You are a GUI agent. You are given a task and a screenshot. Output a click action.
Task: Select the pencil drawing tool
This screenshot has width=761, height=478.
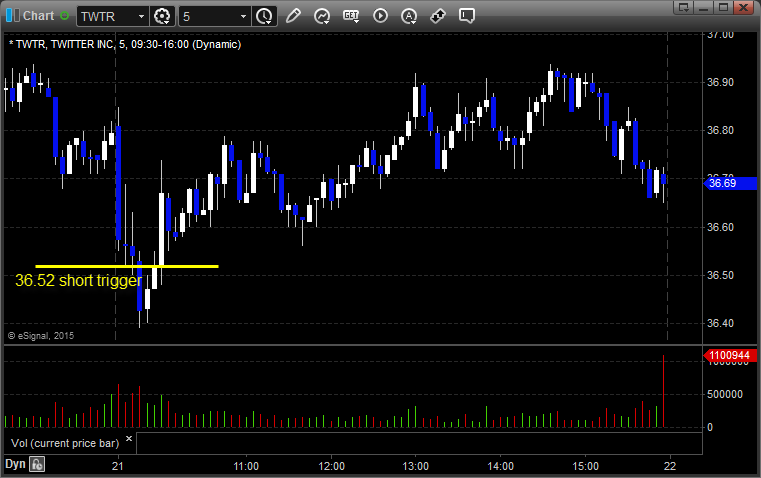click(293, 16)
